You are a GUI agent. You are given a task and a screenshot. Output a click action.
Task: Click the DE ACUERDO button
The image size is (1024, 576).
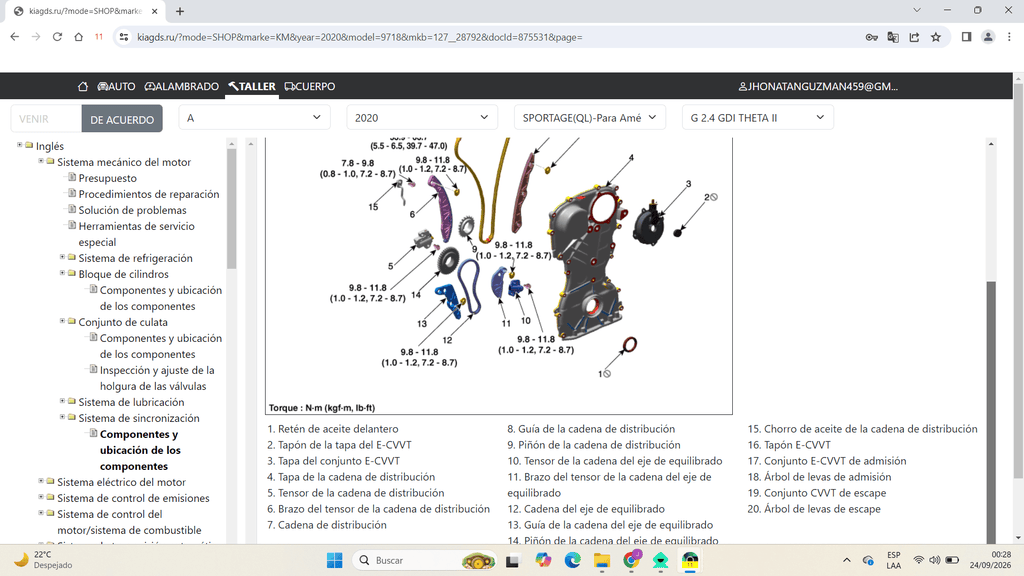122,119
